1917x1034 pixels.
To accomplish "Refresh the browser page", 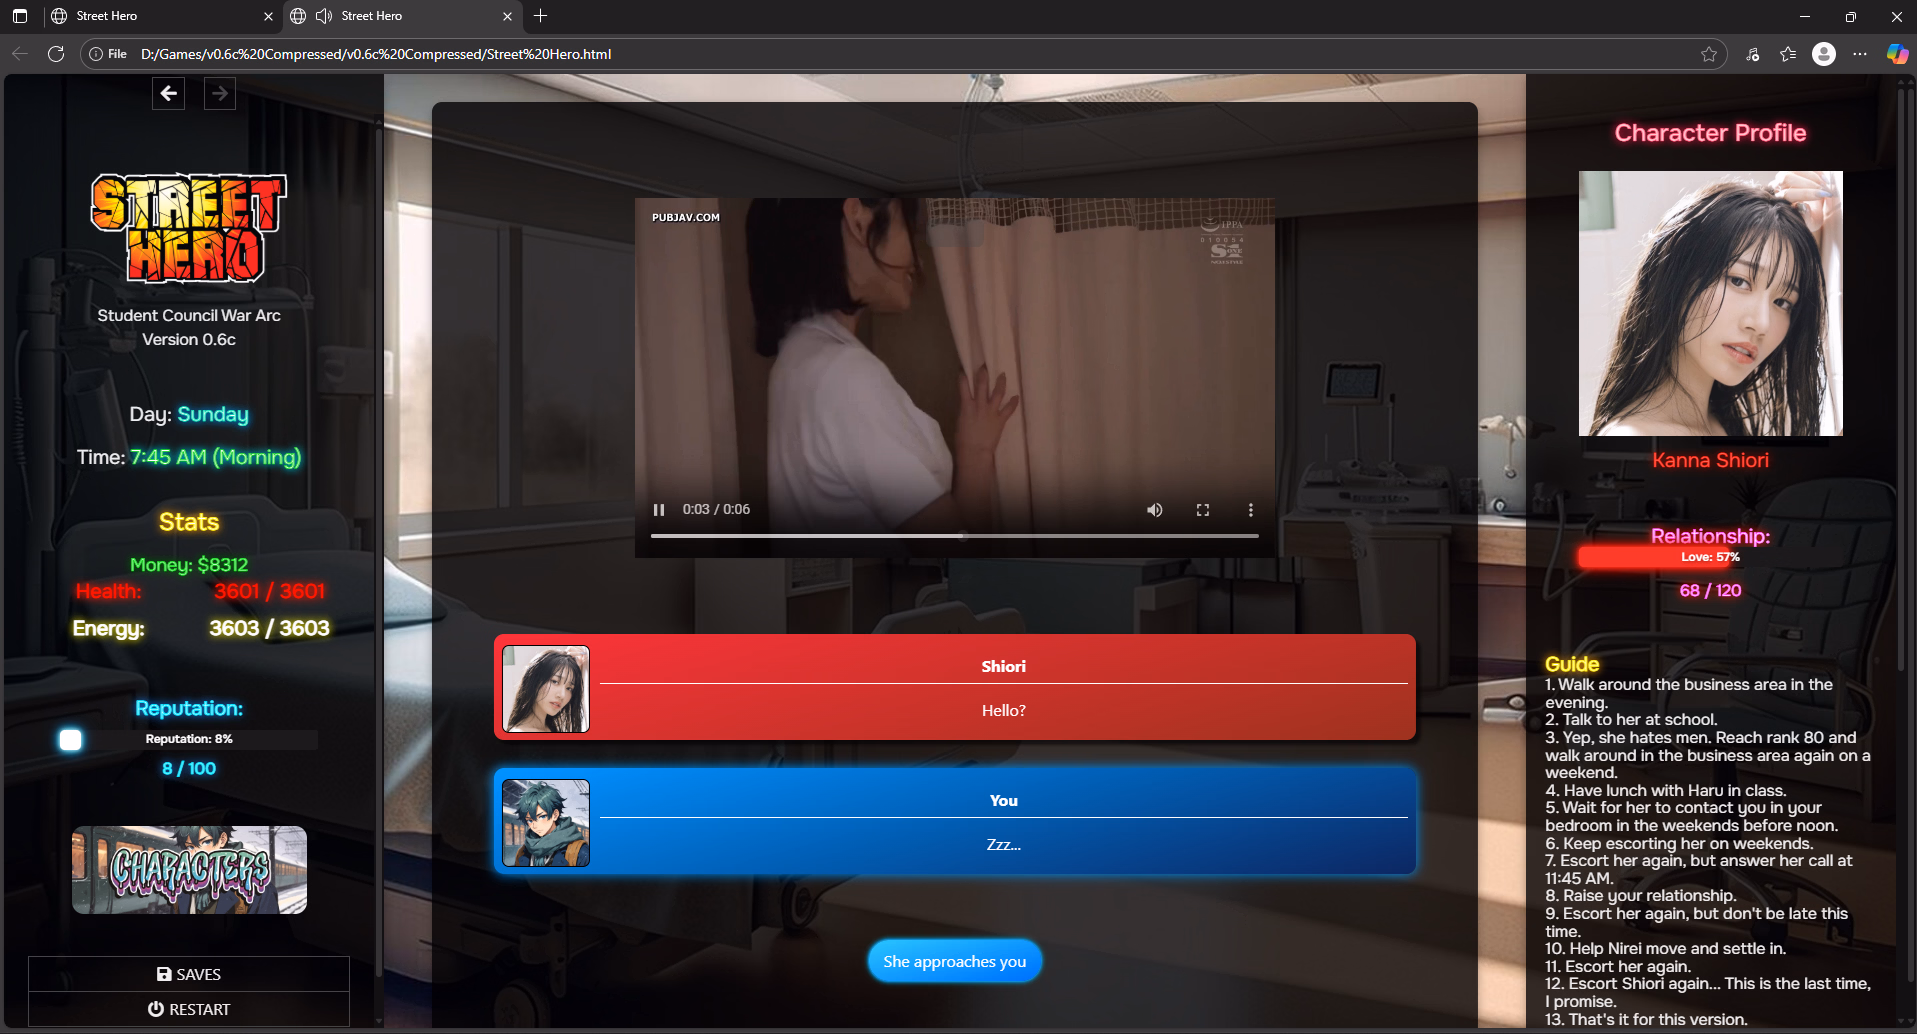I will [x=56, y=54].
